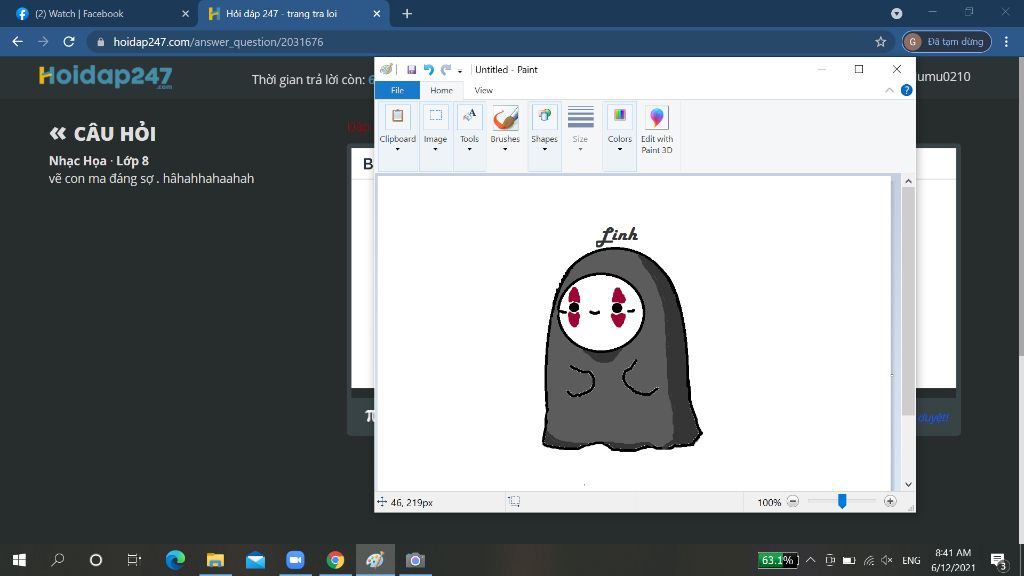Click the Chrome profile Đã tạm dừng button
The width and height of the screenshot is (1024, 576).
tap(947, 42)
